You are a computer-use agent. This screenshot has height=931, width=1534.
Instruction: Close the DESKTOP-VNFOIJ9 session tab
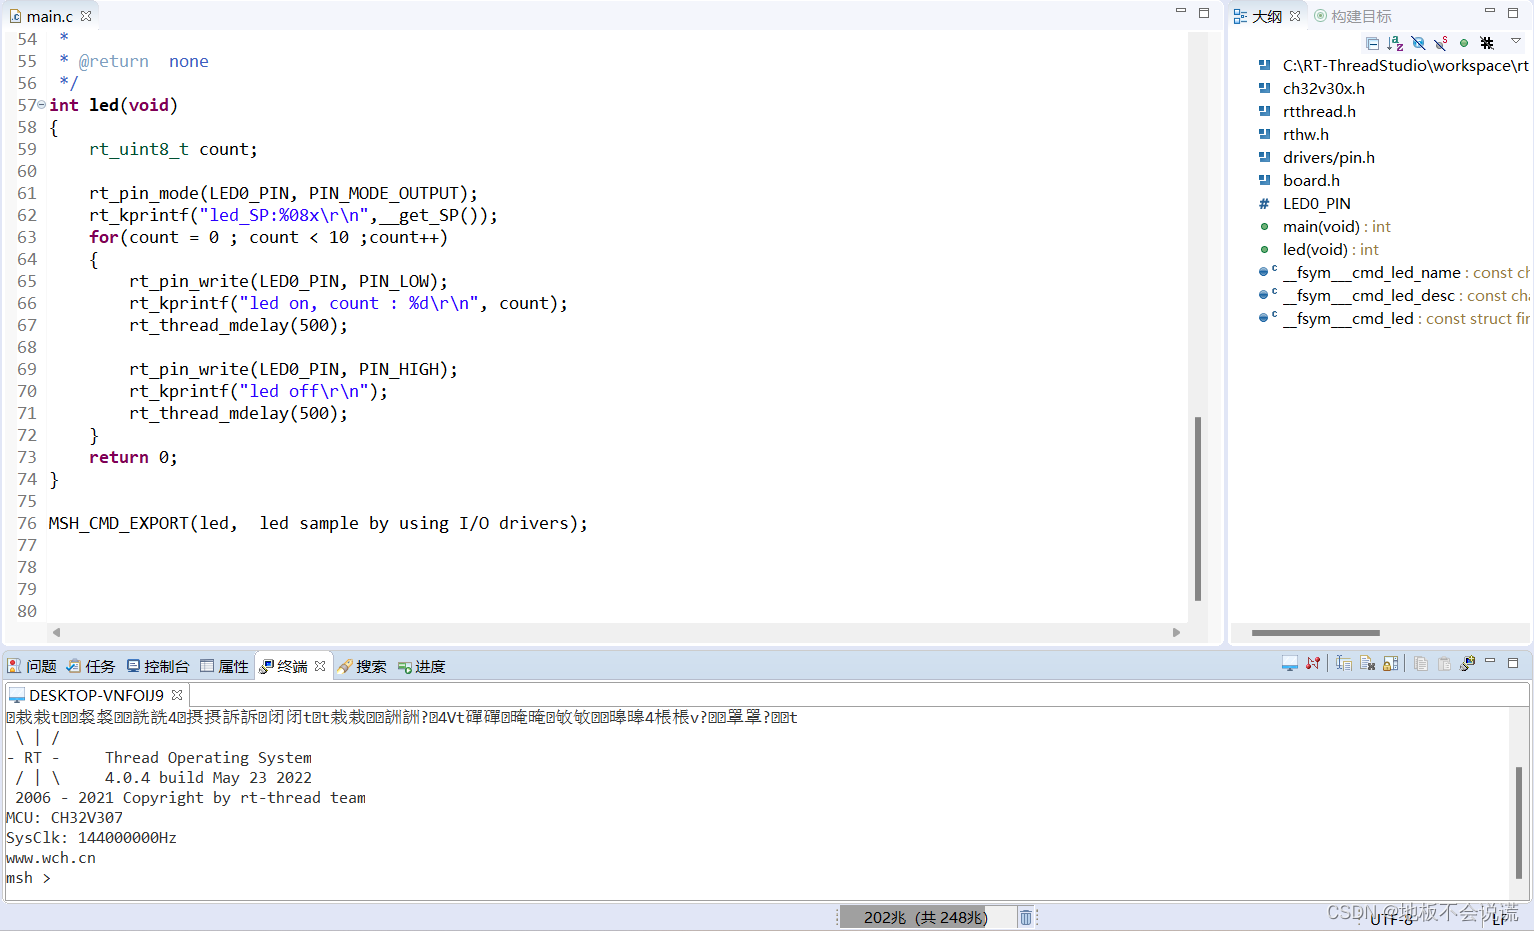coord(177,695)
